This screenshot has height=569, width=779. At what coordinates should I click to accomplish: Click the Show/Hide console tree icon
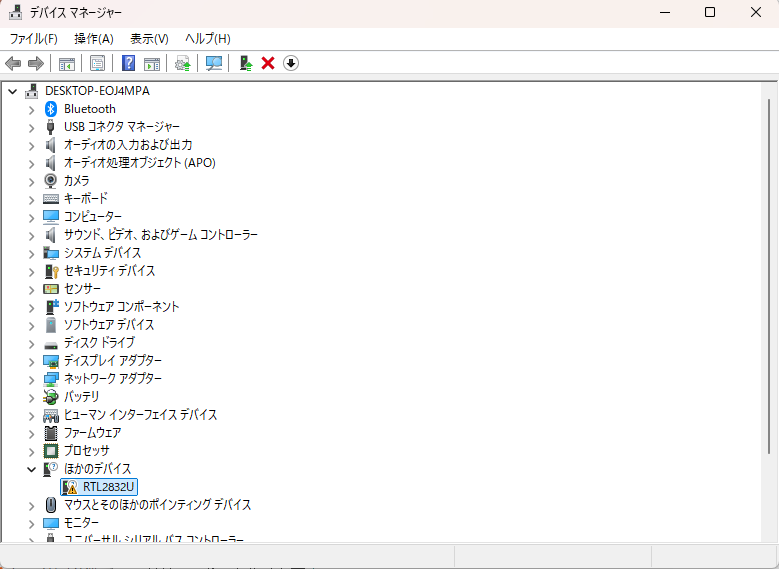pos(67,63)
